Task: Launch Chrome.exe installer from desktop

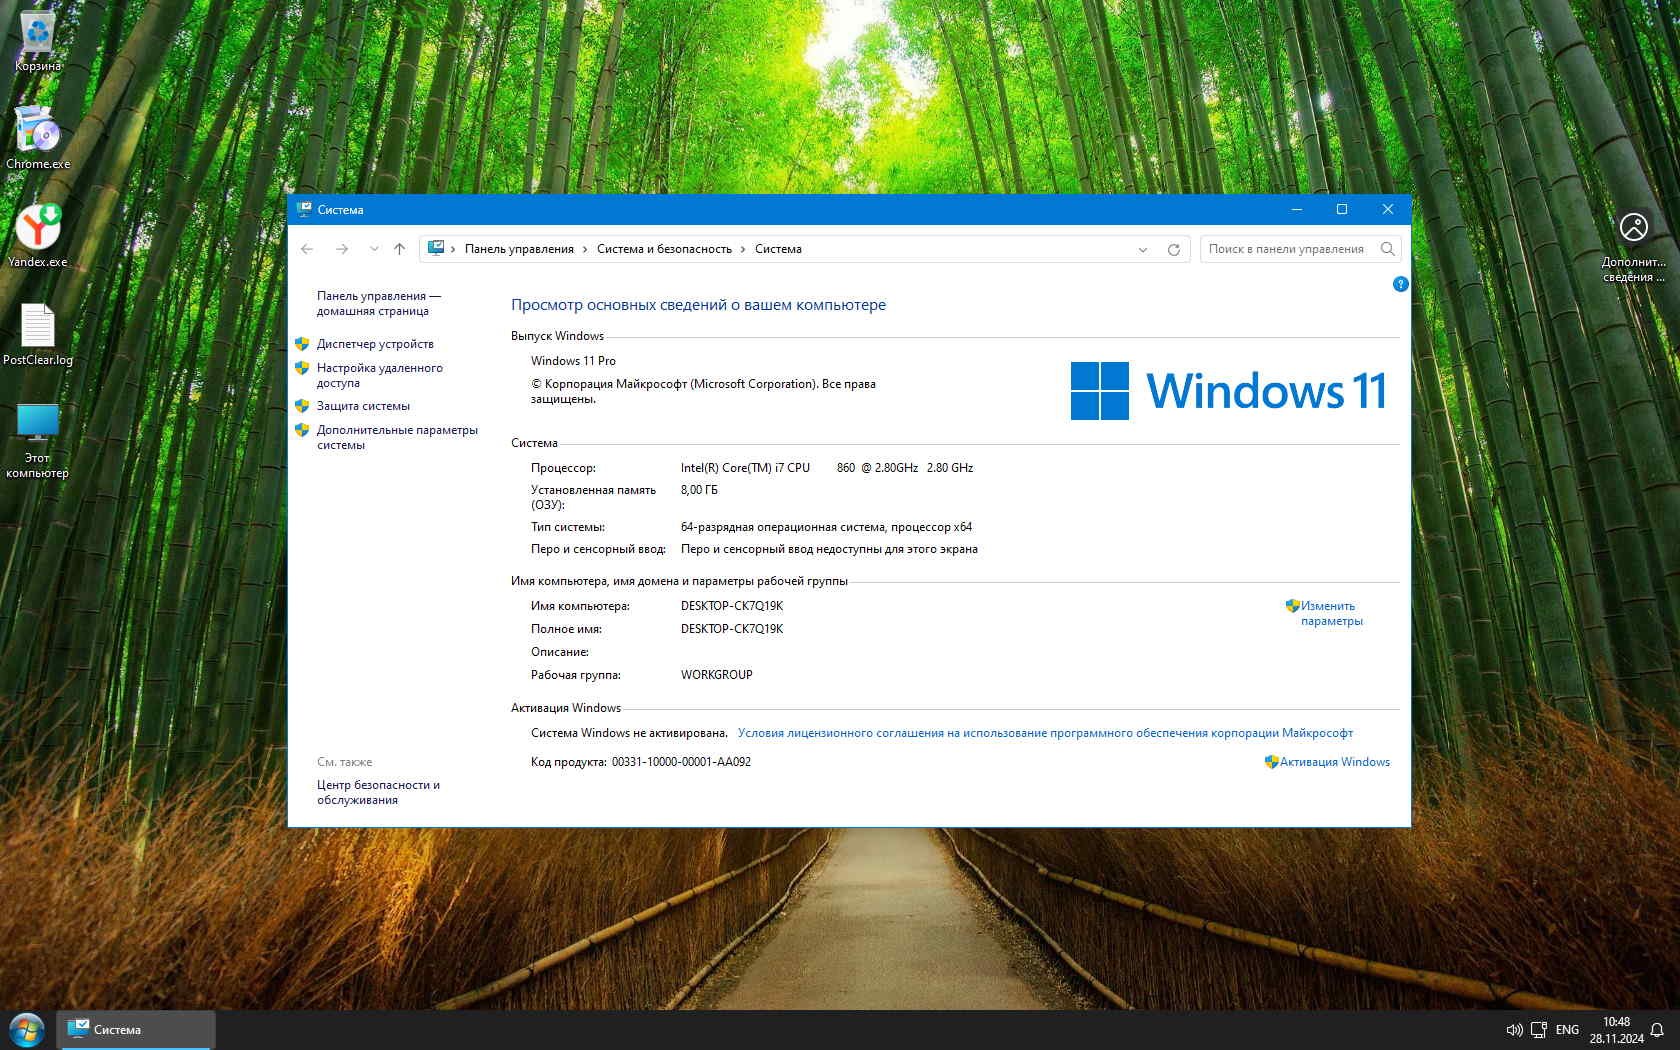Action: pyautogui.click(x=38, y=137)
